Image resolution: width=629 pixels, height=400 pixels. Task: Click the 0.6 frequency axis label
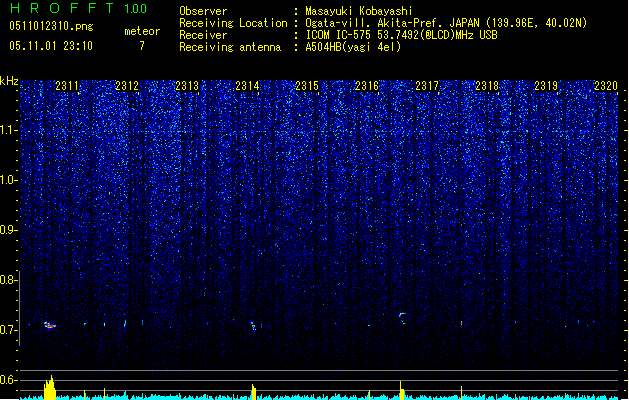click(8, 380)
